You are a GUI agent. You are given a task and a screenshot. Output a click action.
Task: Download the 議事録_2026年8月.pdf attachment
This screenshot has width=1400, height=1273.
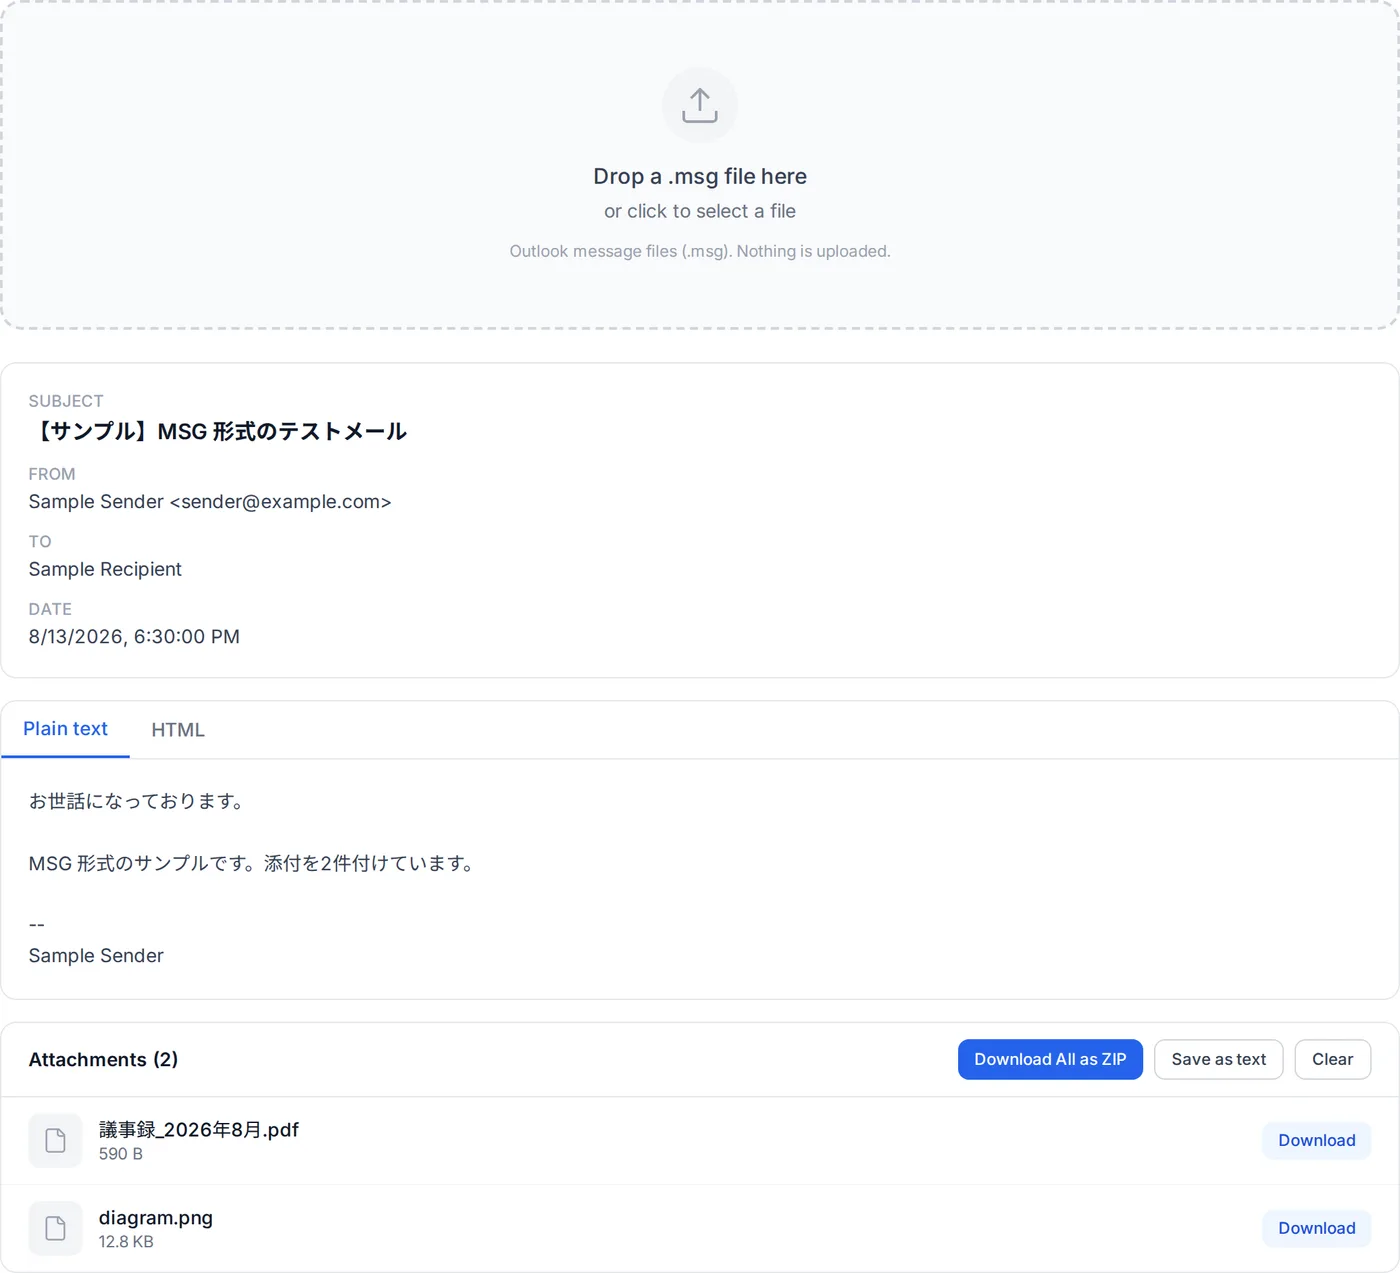pos(1316,1140)
